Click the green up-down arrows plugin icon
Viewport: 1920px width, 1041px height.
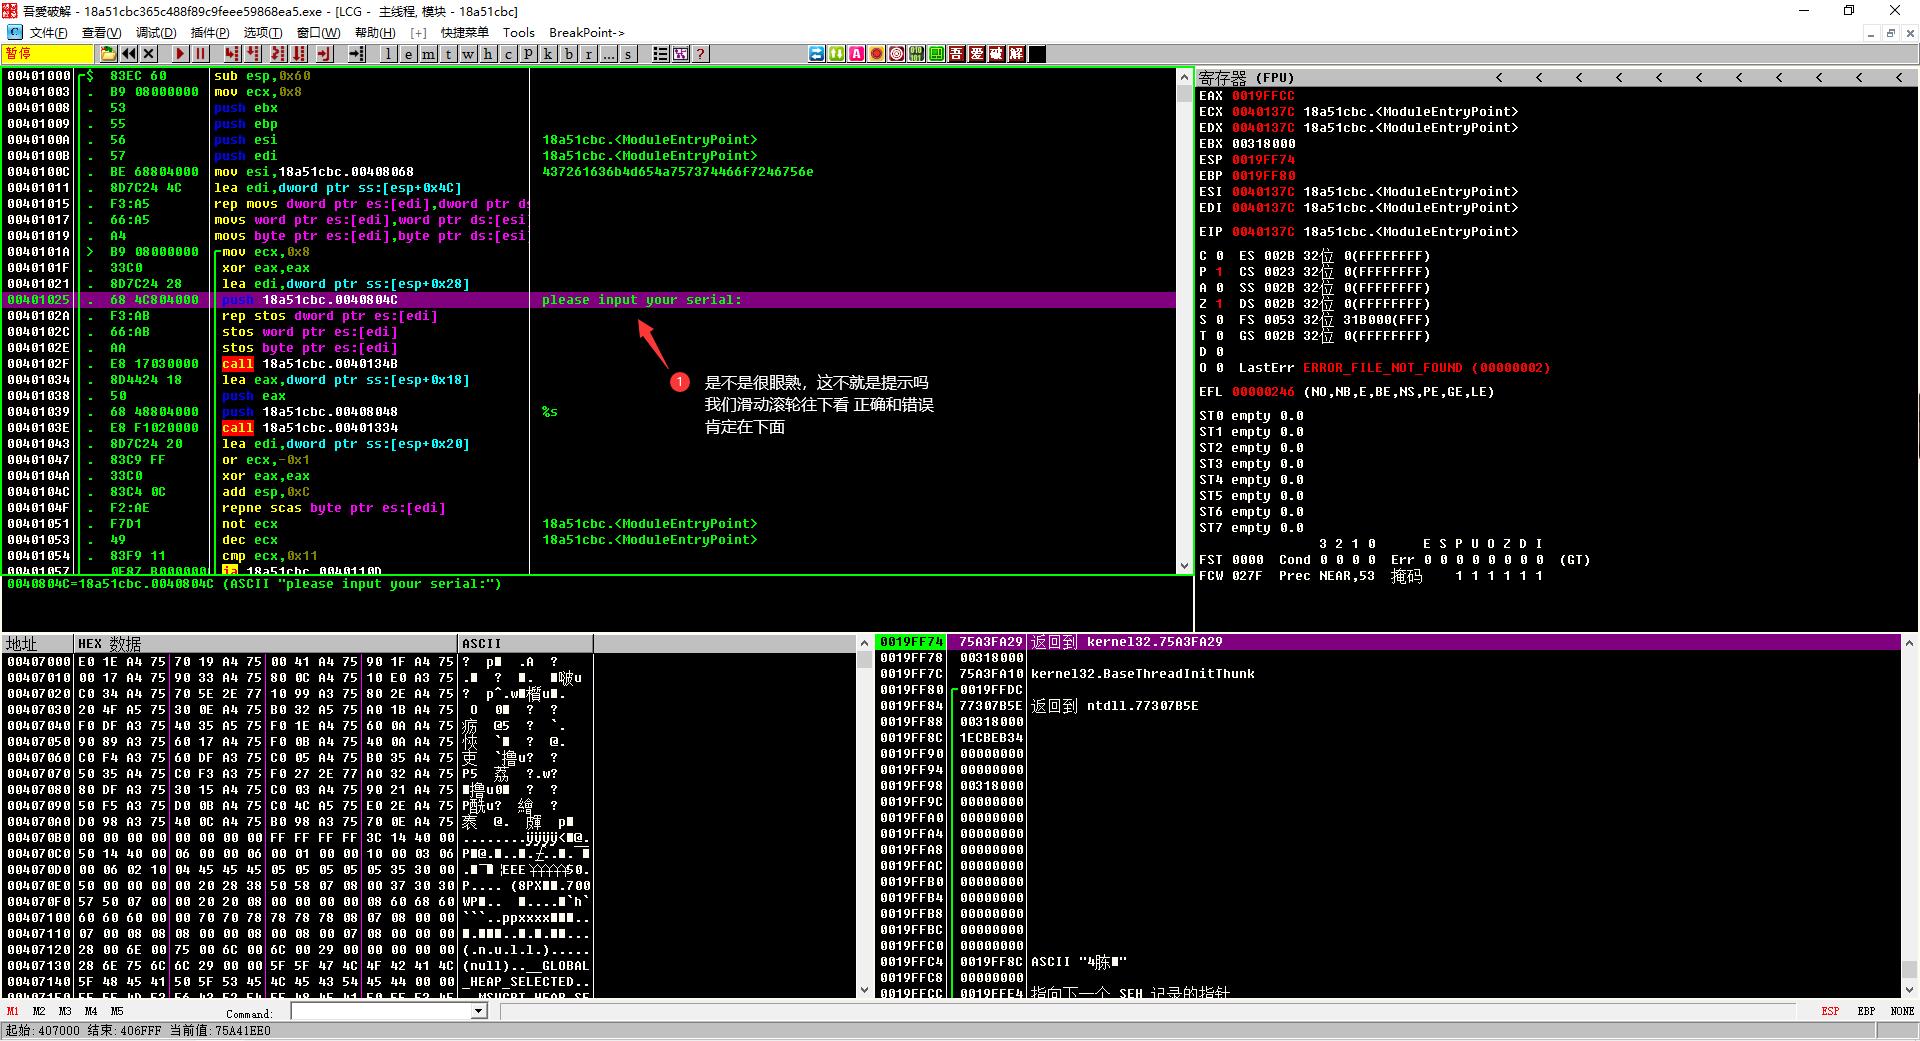point(837,54)
